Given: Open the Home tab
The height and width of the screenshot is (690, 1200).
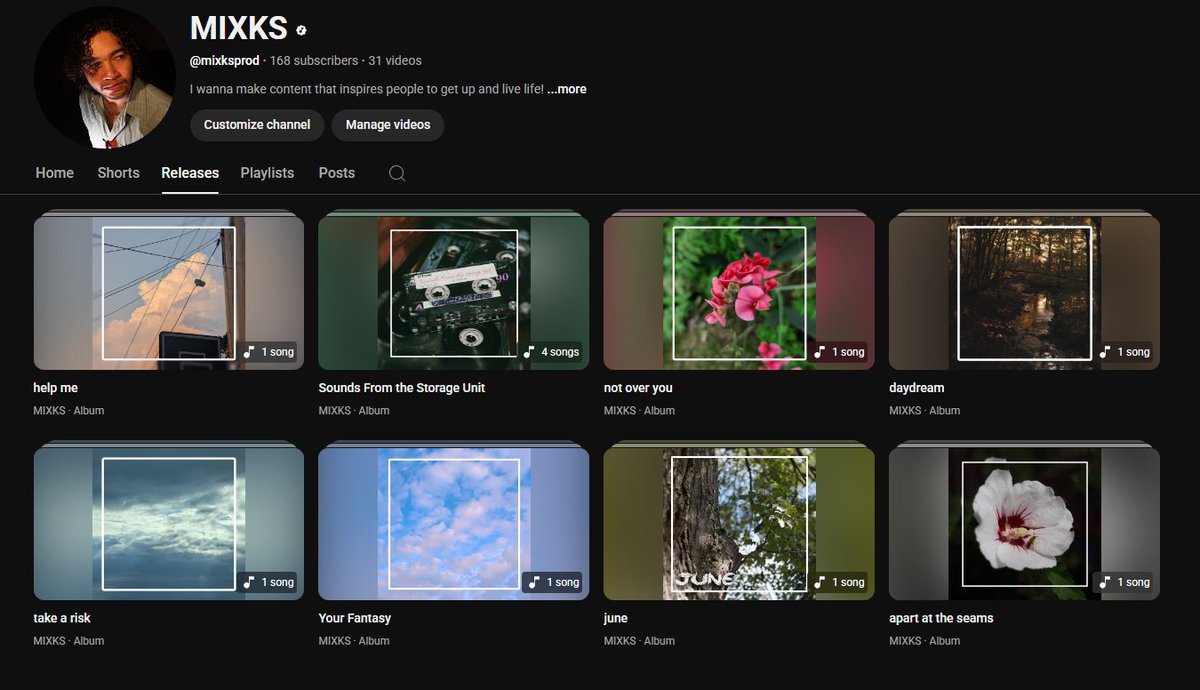Looking at the screenshot, I should [55, 173].
